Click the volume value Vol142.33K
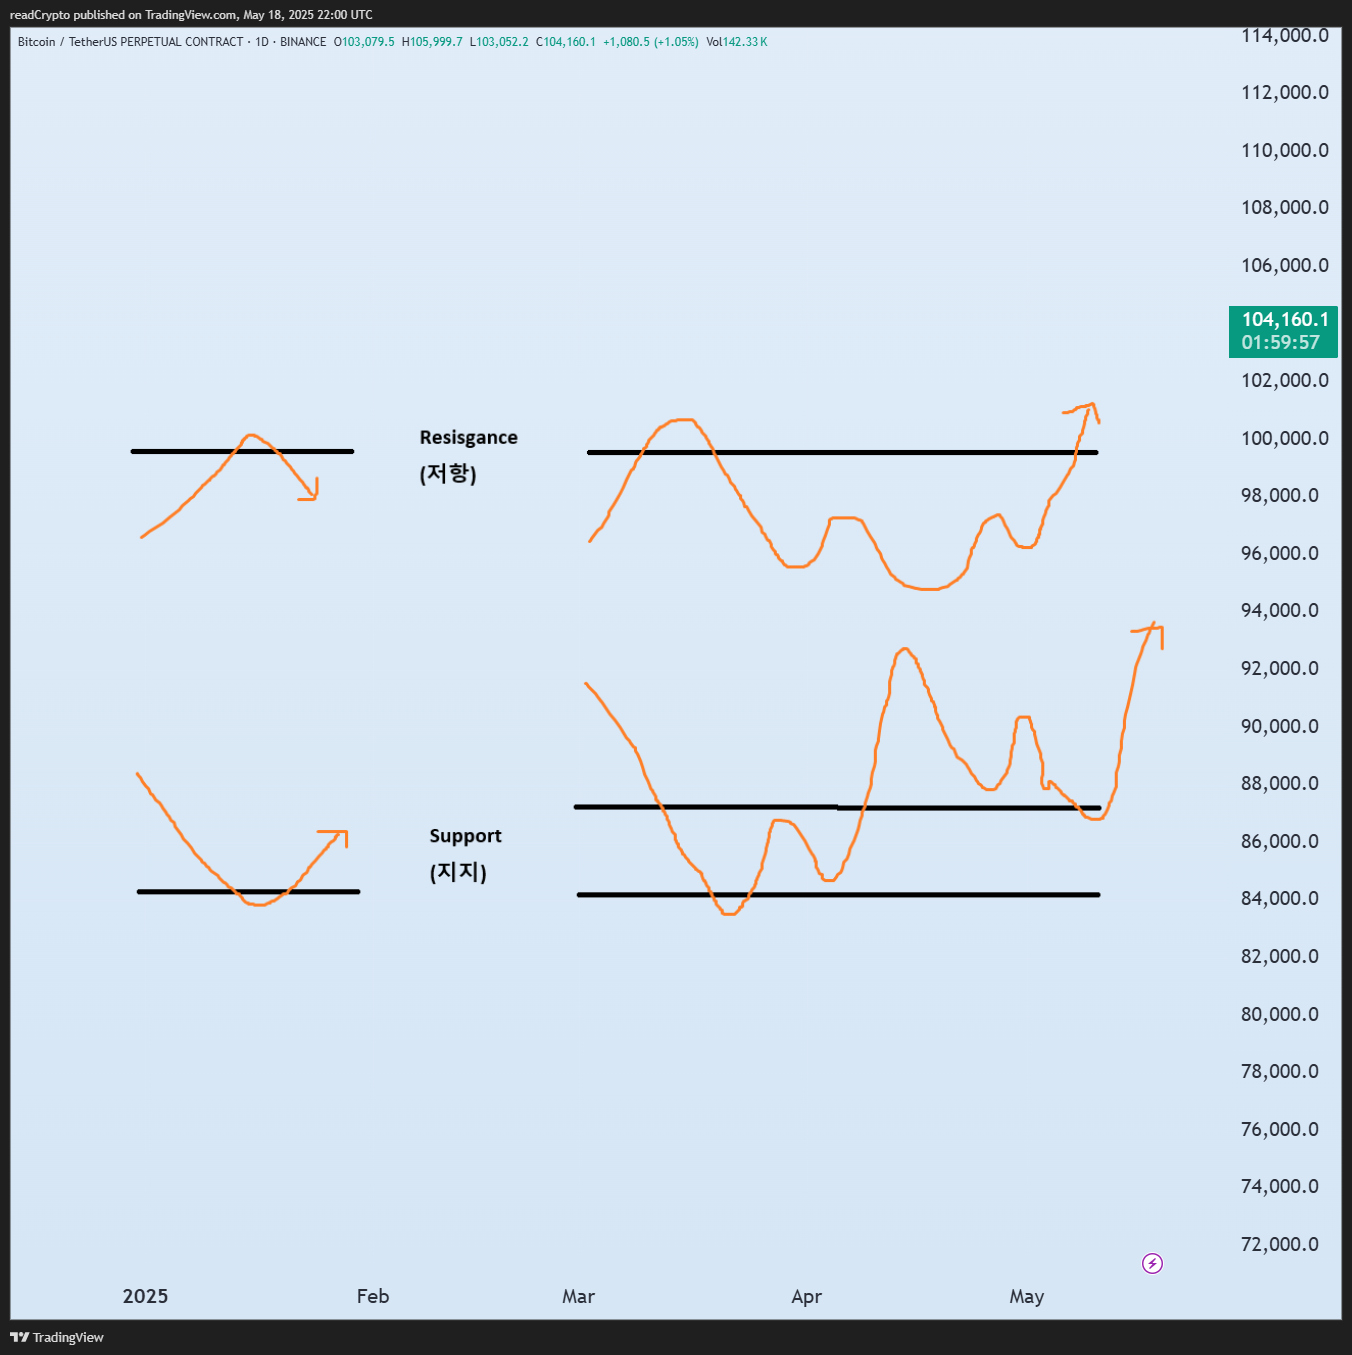The width and height of the screenshot is (1352, 1355). (x=737, y=42)
